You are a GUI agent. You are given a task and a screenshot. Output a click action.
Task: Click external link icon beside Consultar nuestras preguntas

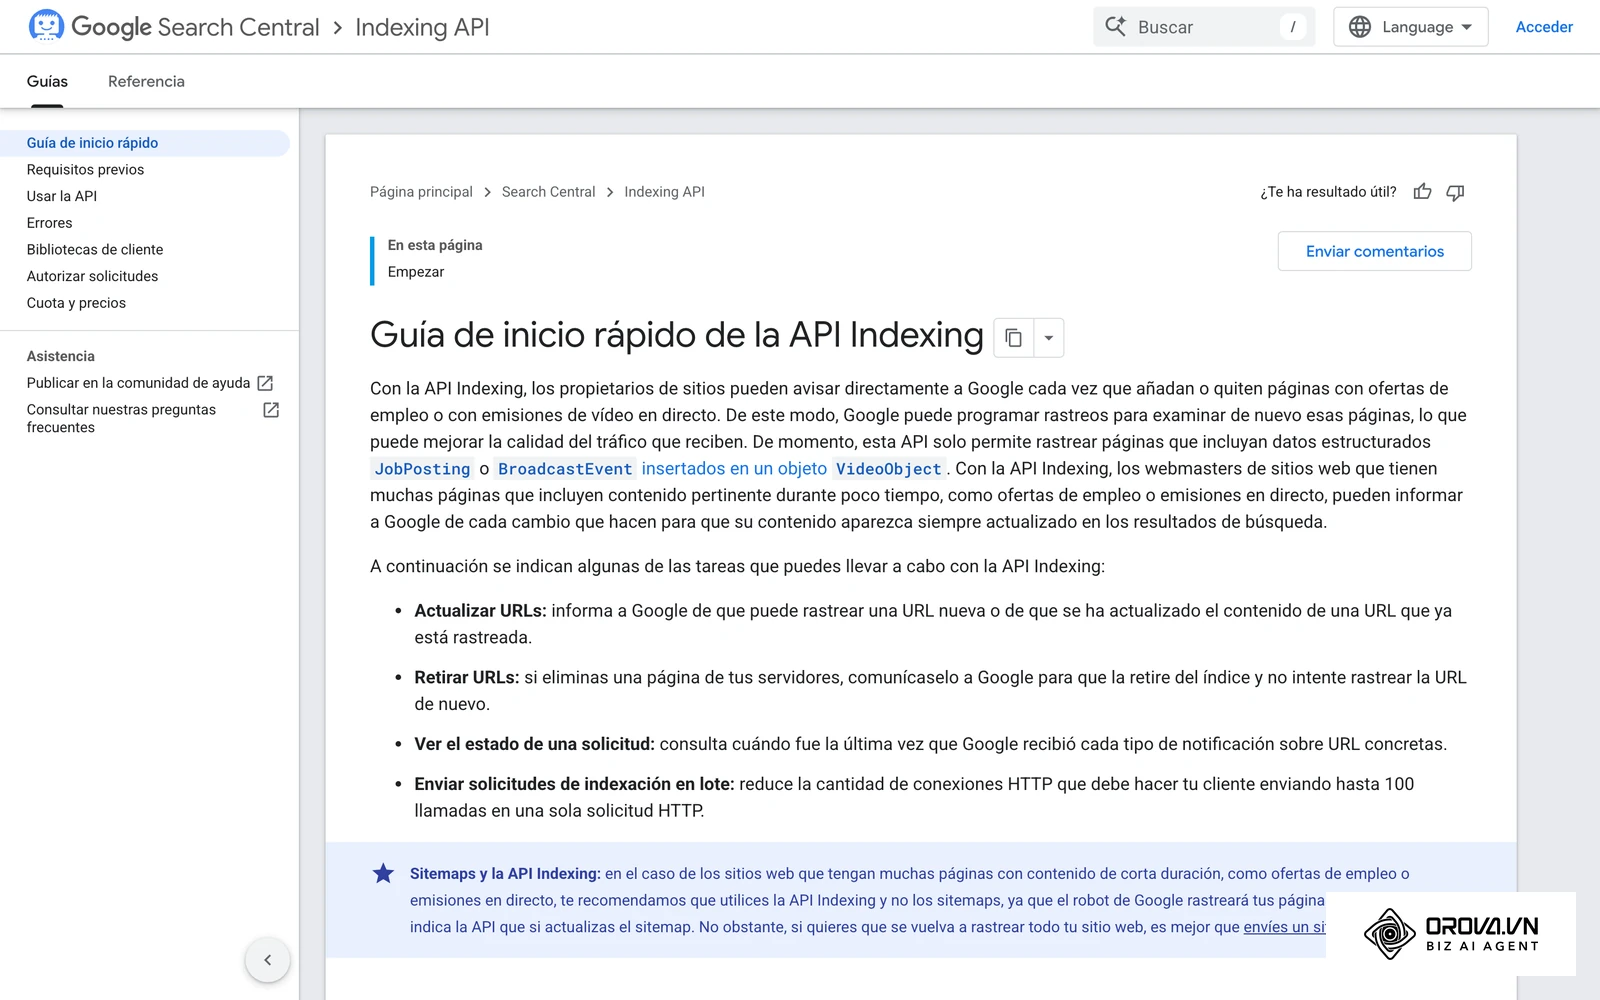pos(271,410)
